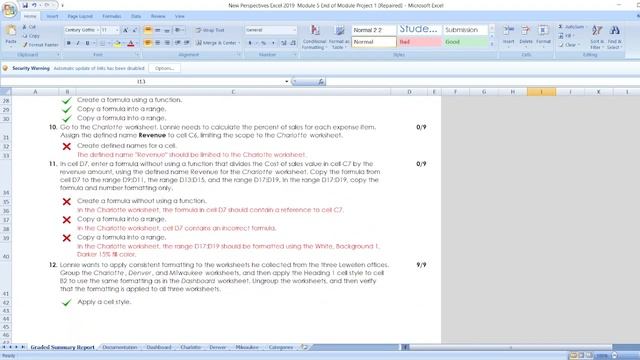Open Find & Select menu
Screen dimensions: 640x360
[614, 37]
